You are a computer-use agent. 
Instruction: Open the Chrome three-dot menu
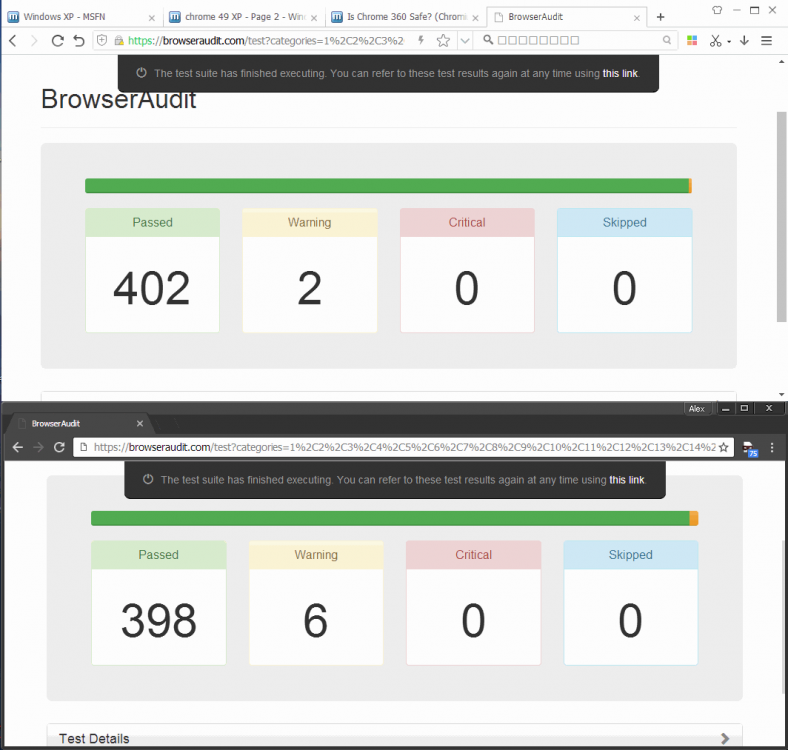771,447
